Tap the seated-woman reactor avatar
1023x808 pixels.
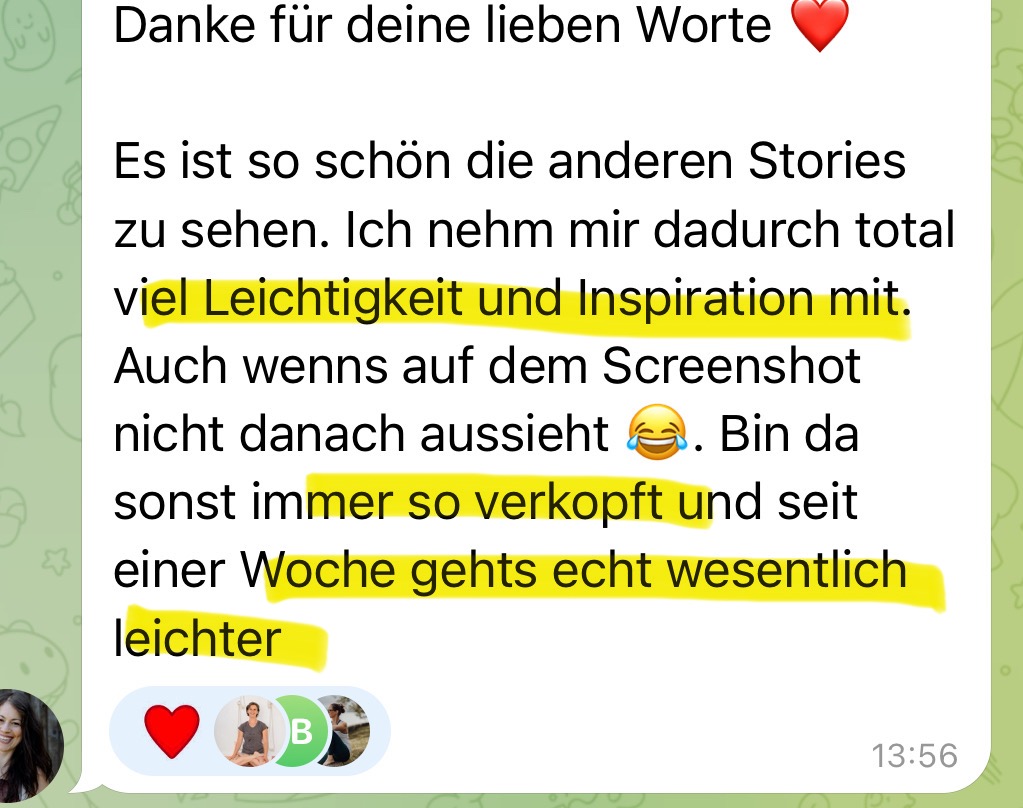point(248,731)
